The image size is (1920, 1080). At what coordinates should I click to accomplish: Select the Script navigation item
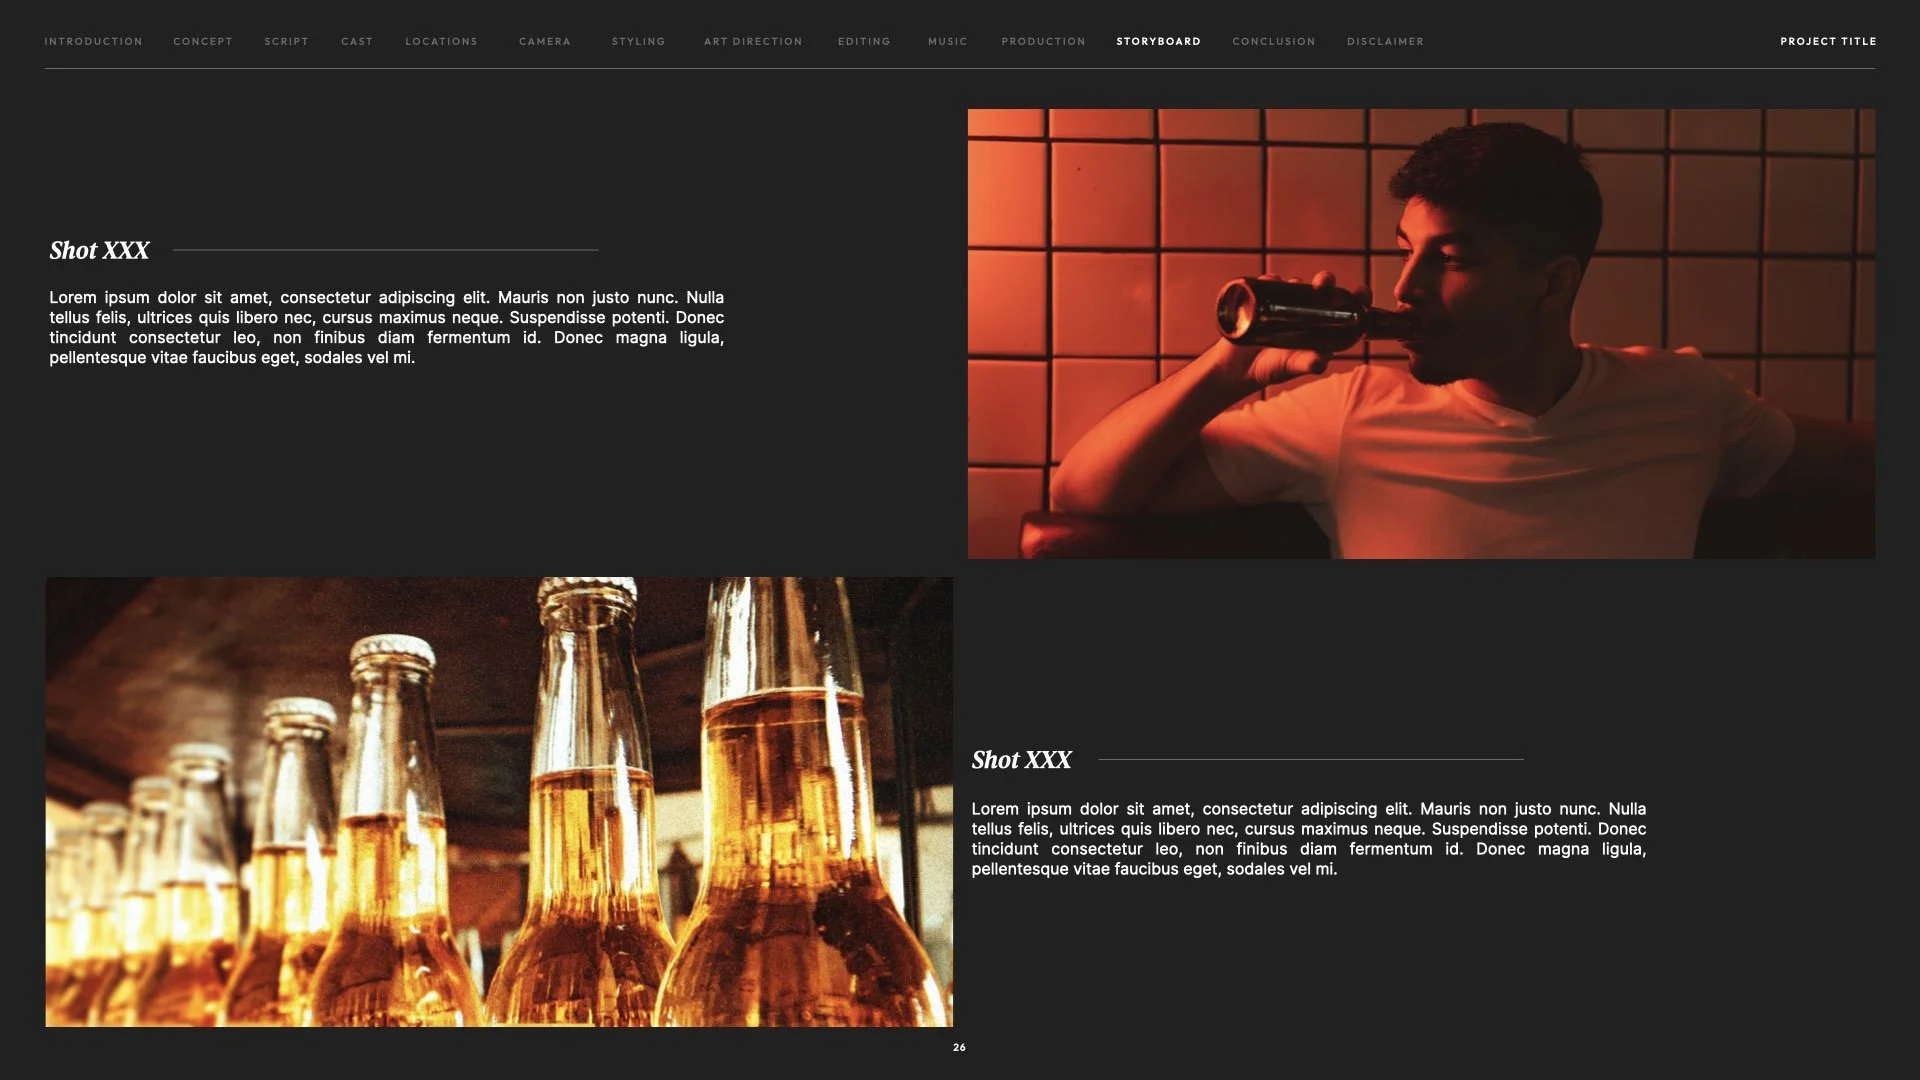pyautogui.click(x=286, y=41)
